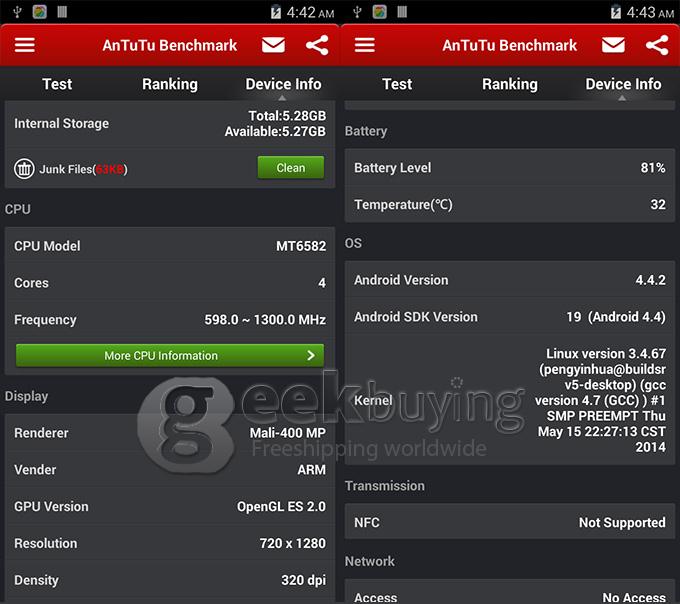Tap share icon in left screen header

317,45
